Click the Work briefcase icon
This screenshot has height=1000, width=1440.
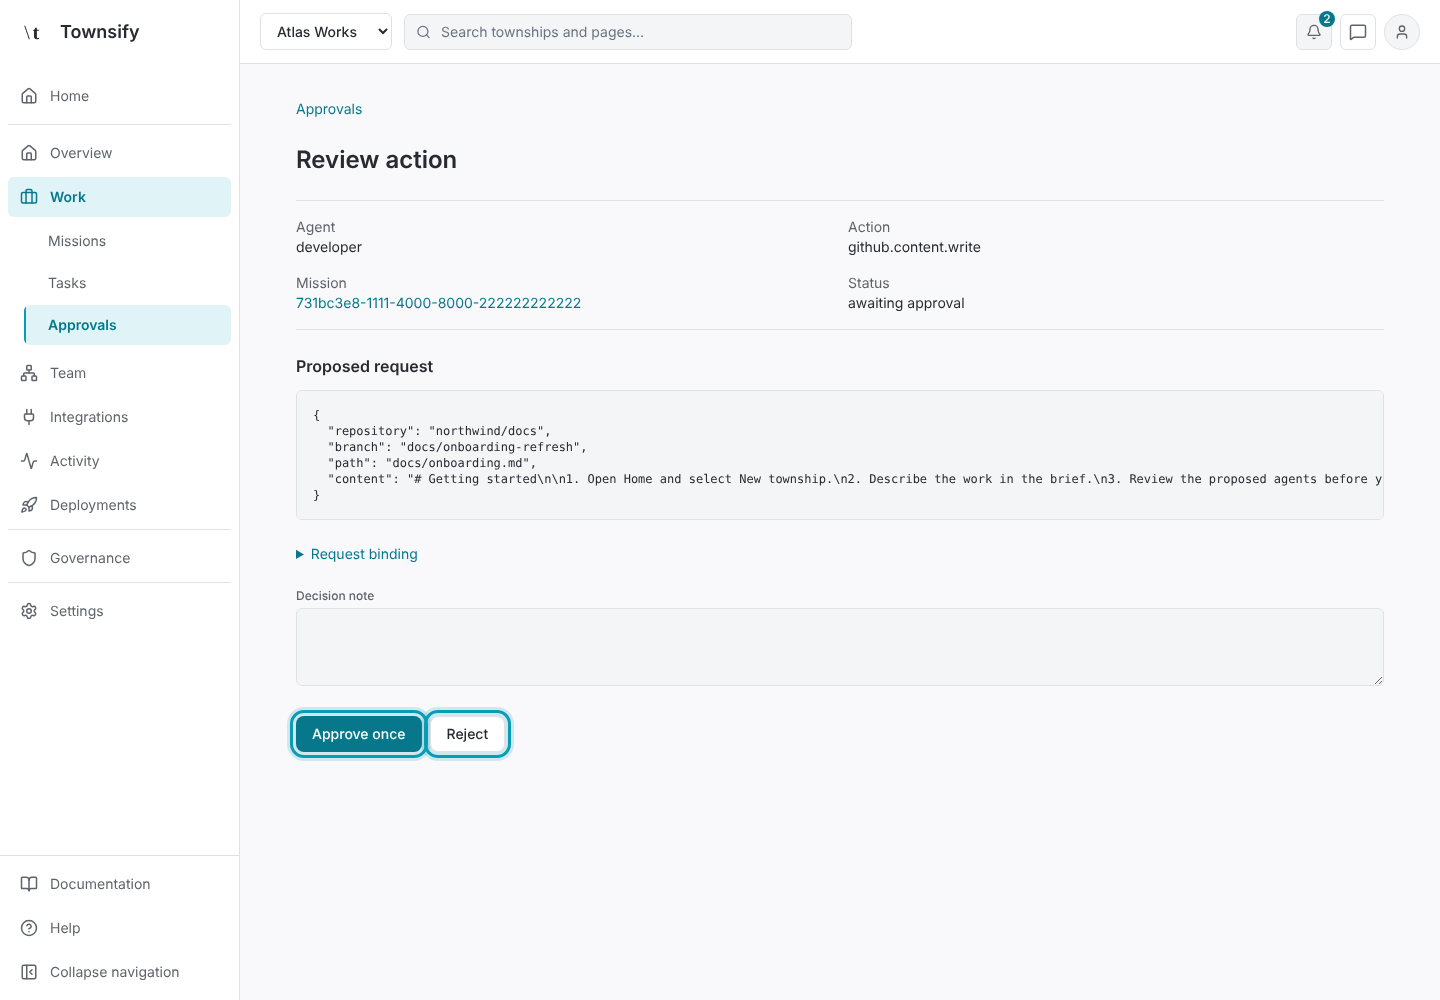pyautogui.click(x=29, y=197)
